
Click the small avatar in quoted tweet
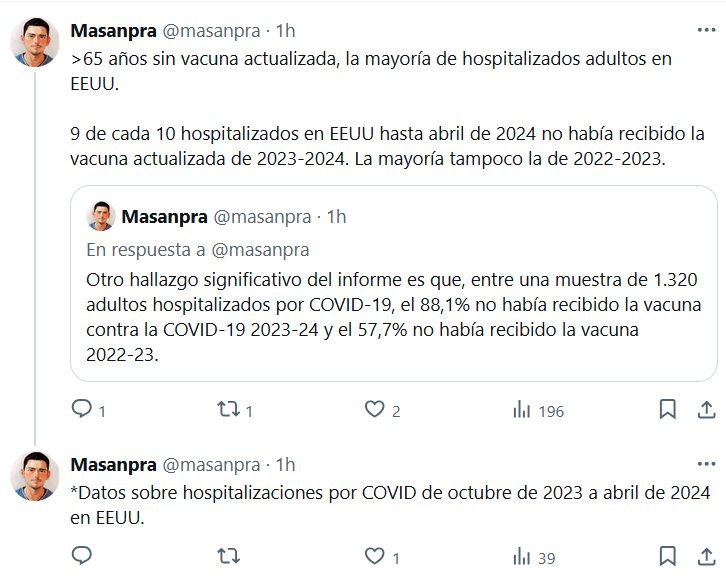[101, 216]
